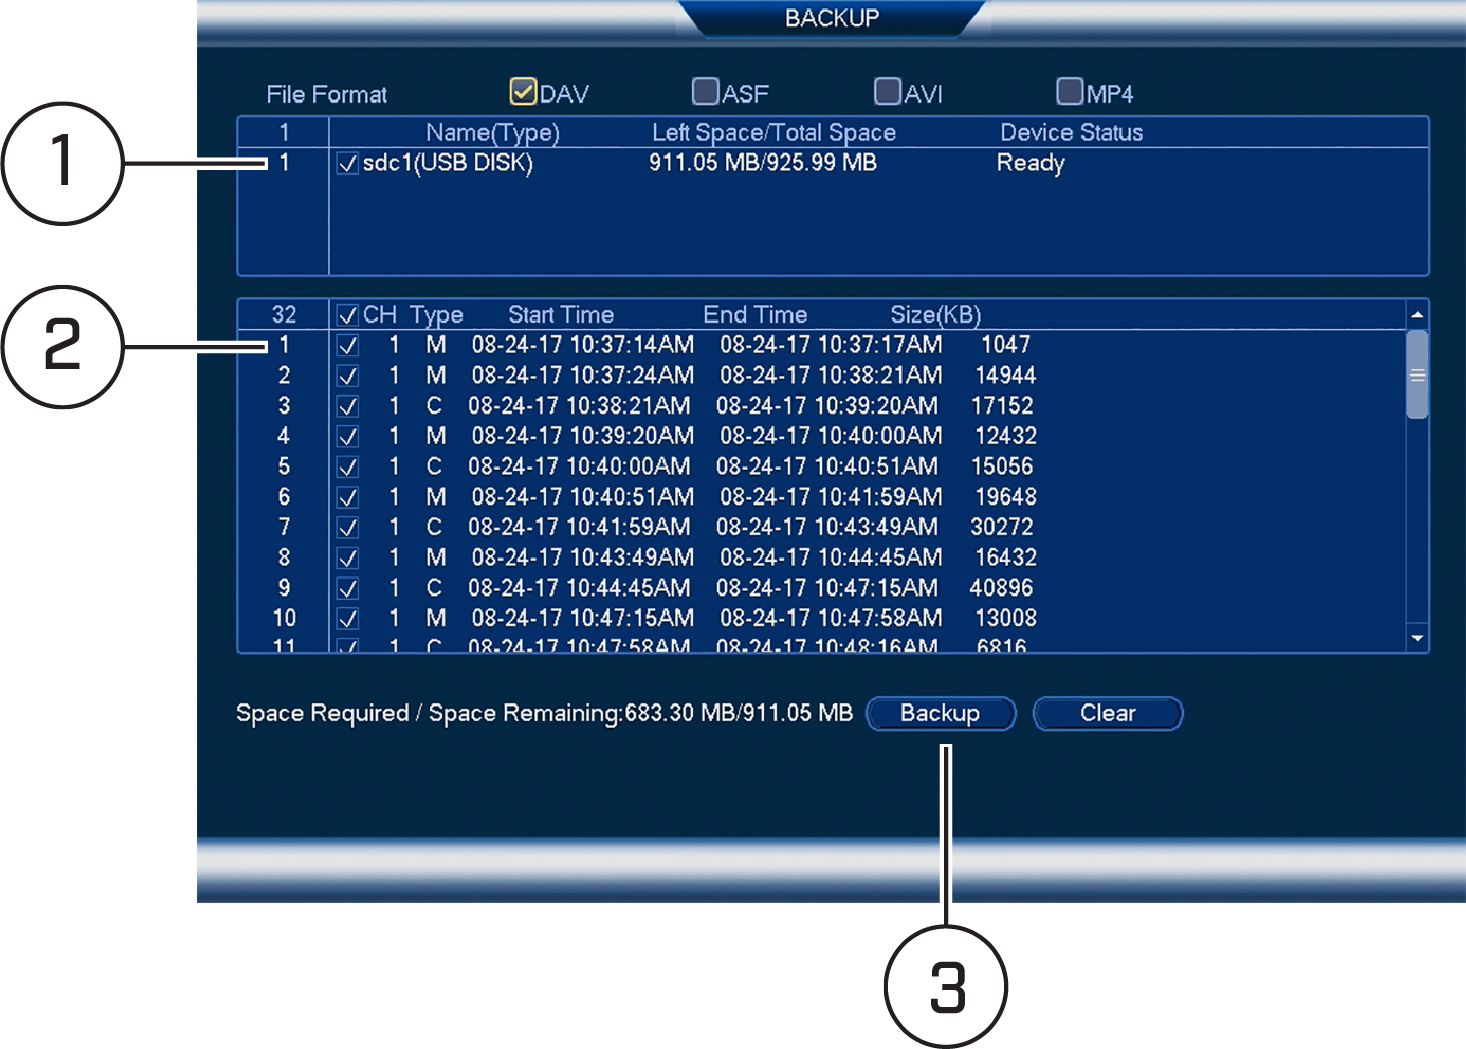Click the Size(KB) column header
This screenshot has height=1049, width=1466.
click(x=936, y=315)
